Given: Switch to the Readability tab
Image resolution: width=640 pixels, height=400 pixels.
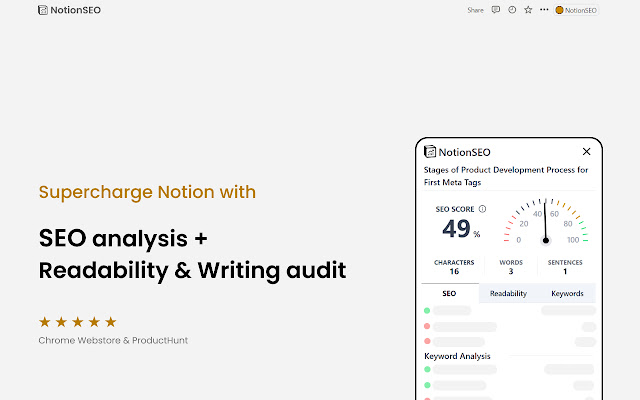Looking at the screenshot, I should pyautogui.click(x=508, y=293).
